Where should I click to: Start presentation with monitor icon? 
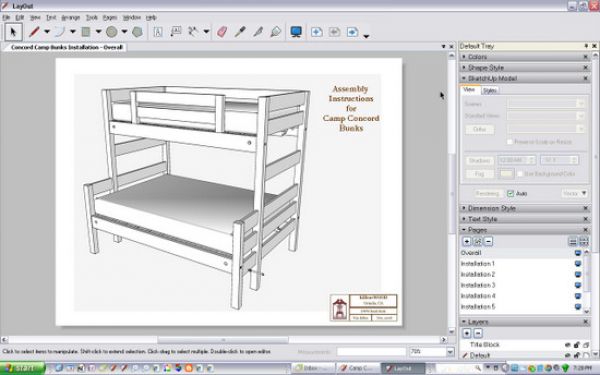pyautogui.click(x=296, y=32)
